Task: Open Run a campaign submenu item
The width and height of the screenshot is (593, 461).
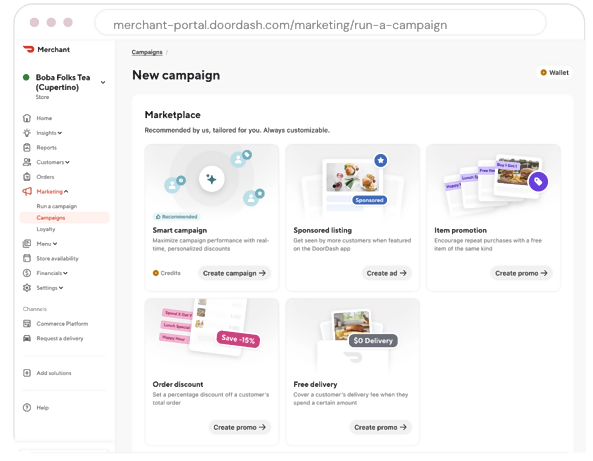Action: pos(57,206)
